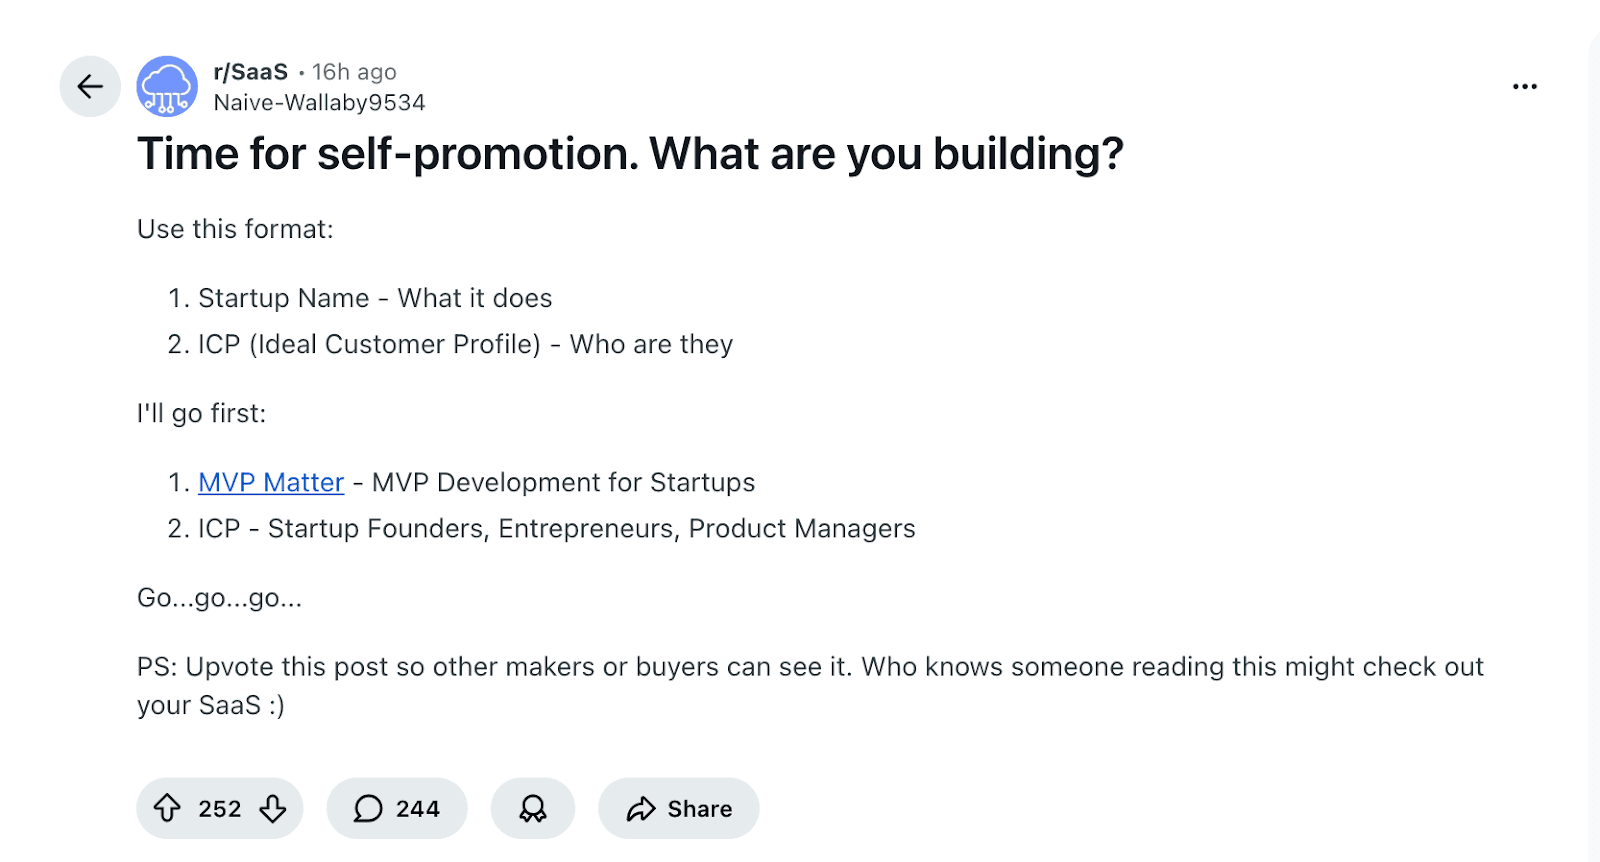
Task: Follow the MVP Matter hyperlink
Action: (x=271, y=482)
